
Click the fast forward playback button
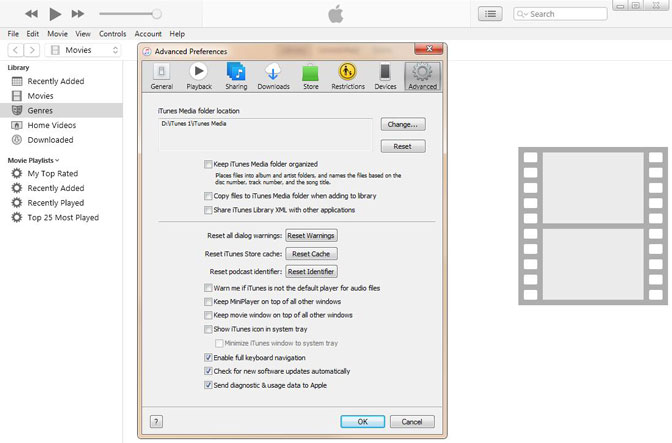tap(78, 14)
